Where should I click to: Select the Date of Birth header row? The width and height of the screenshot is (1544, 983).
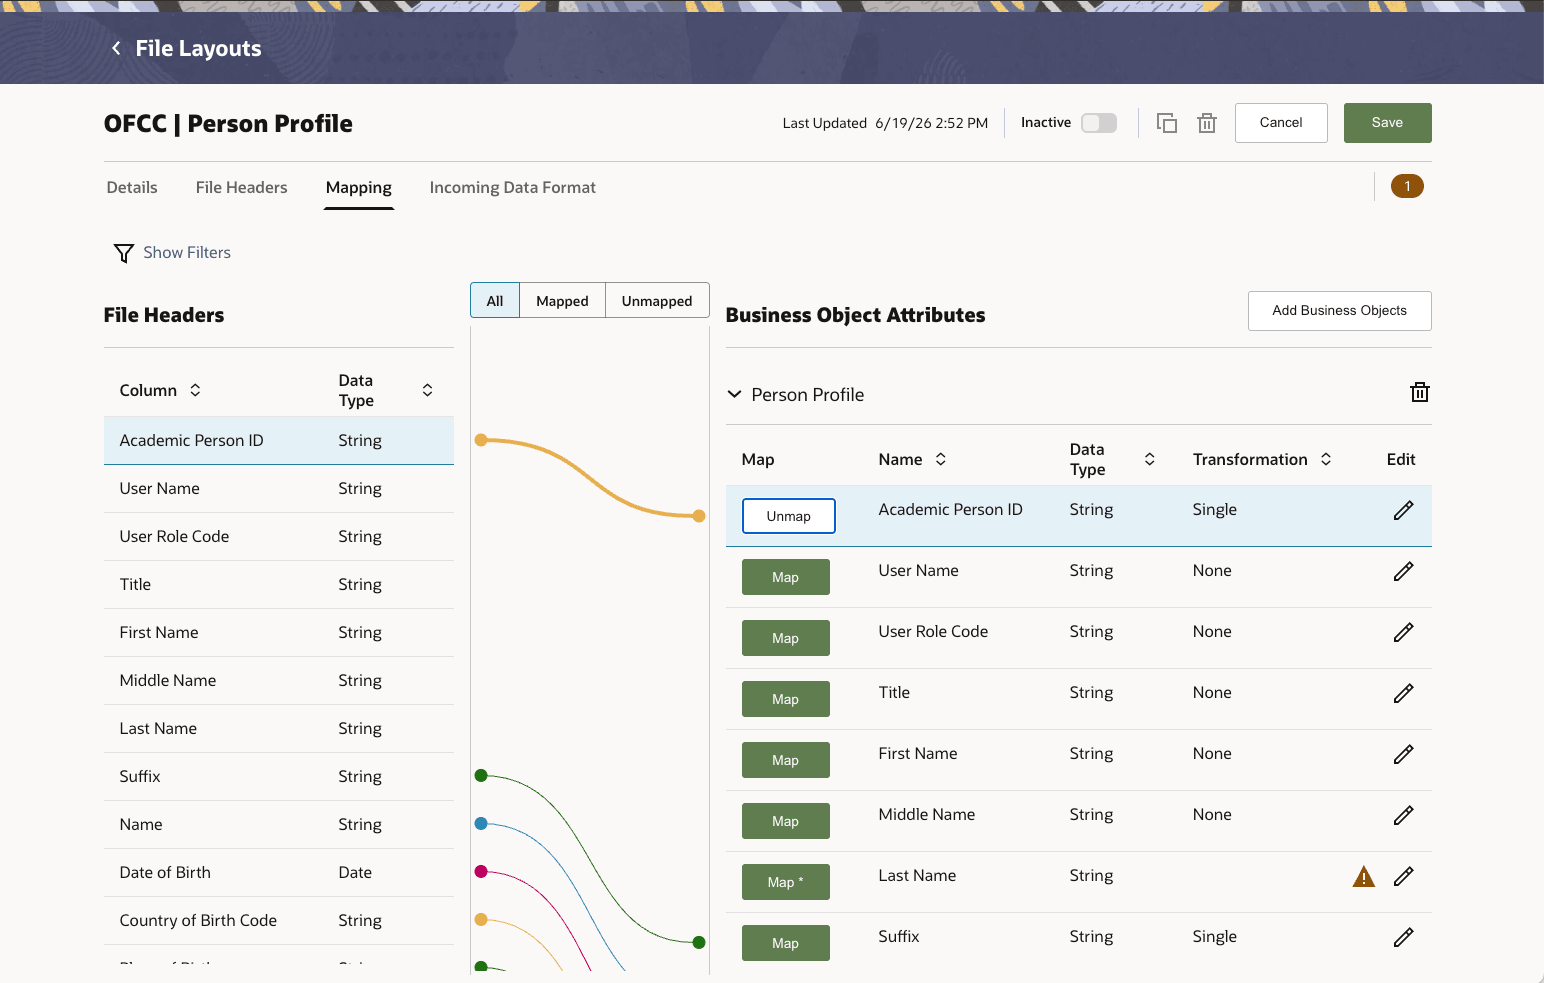point(279,872)
